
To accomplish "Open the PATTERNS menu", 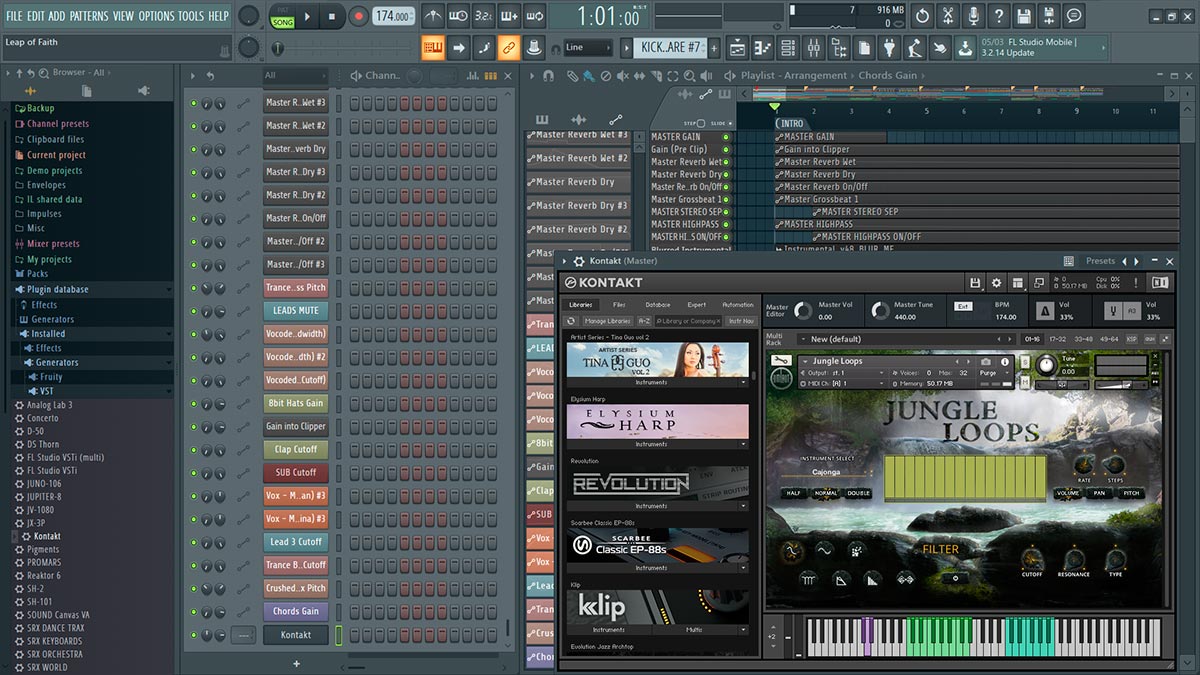I will pyautogui.click(x=89, y=16).
